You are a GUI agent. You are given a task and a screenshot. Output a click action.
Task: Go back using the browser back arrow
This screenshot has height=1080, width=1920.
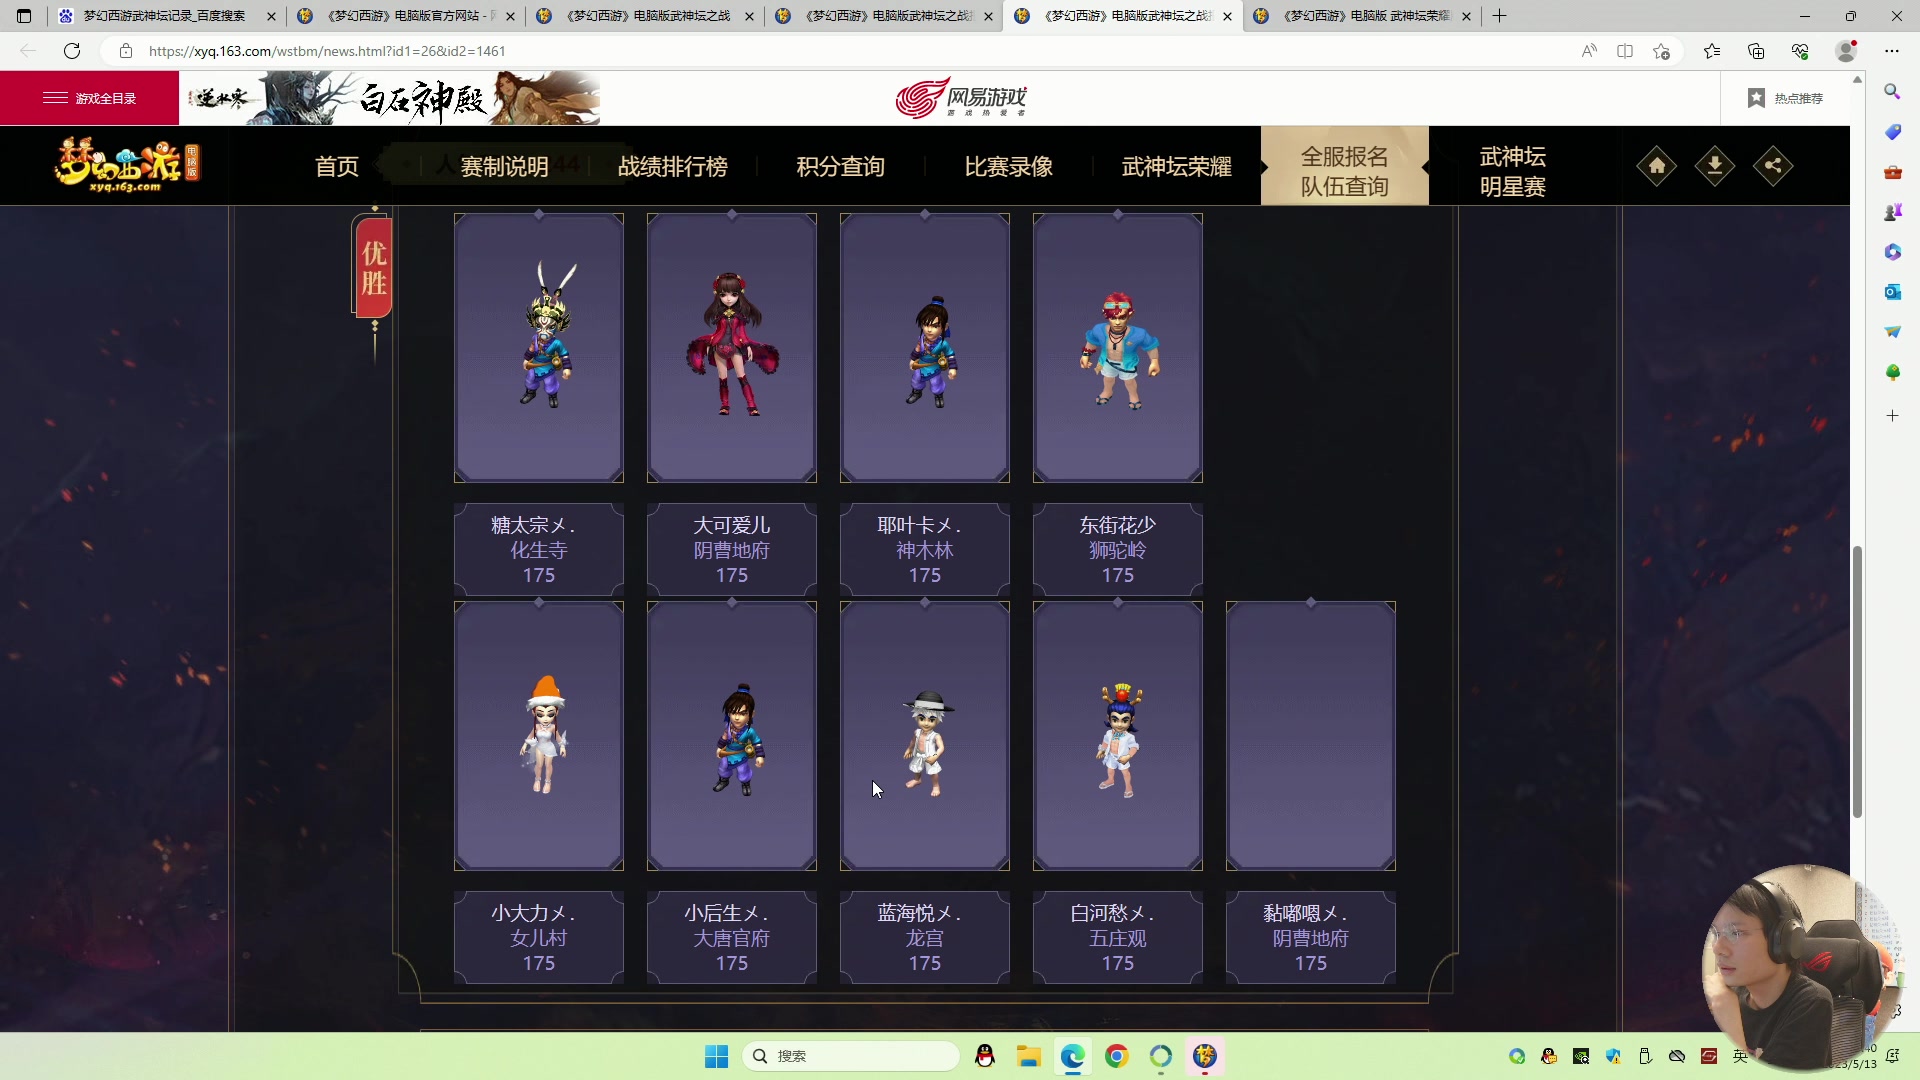tap(28, 51)
